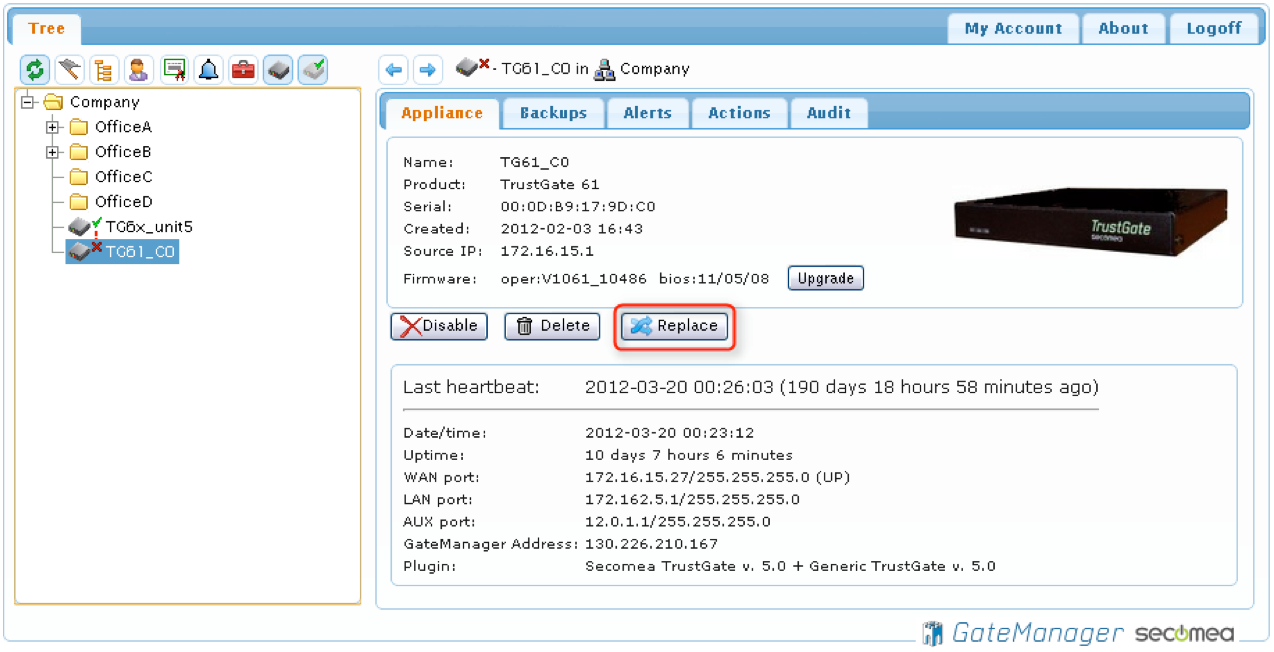
Task: Select the OfficeC folder
Action: point(124,177)
